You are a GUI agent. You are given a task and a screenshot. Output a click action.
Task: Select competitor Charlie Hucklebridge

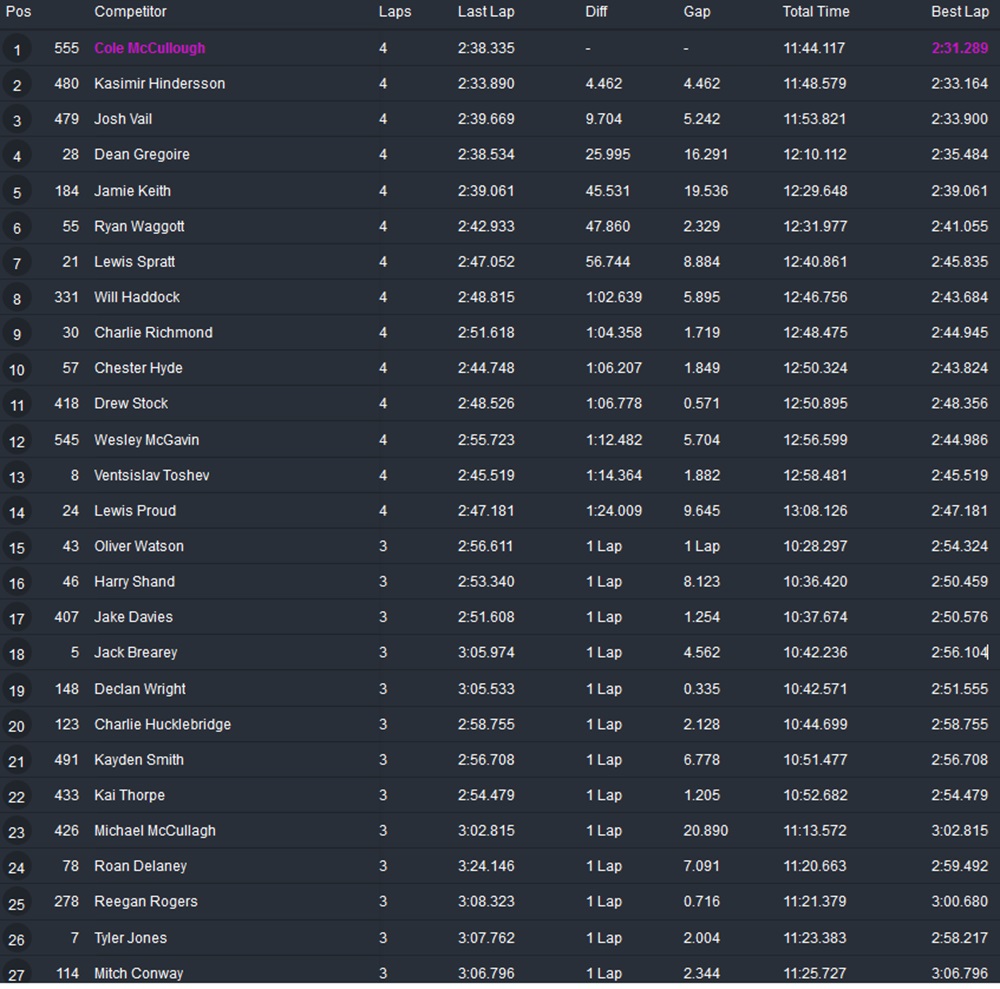coord(162,724)
